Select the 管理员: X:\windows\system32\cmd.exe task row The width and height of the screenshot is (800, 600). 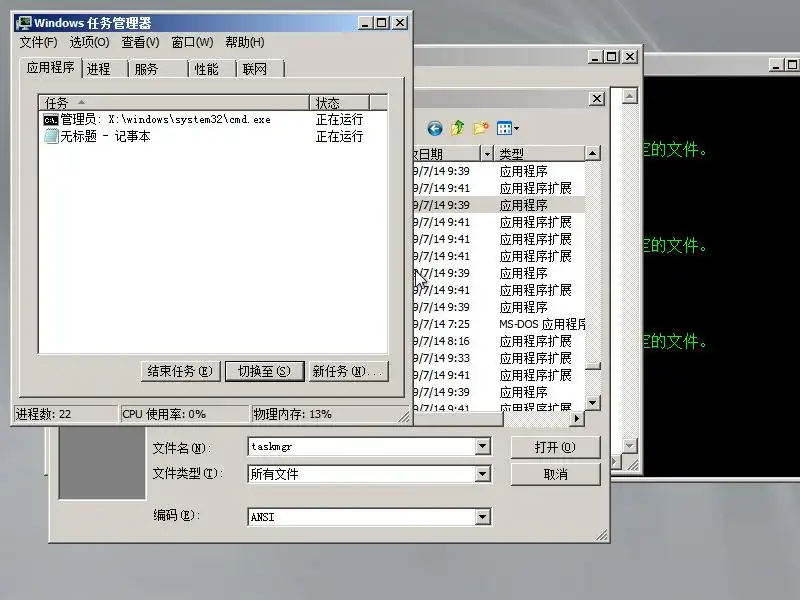pyautogui.click(x=213, y=120)
